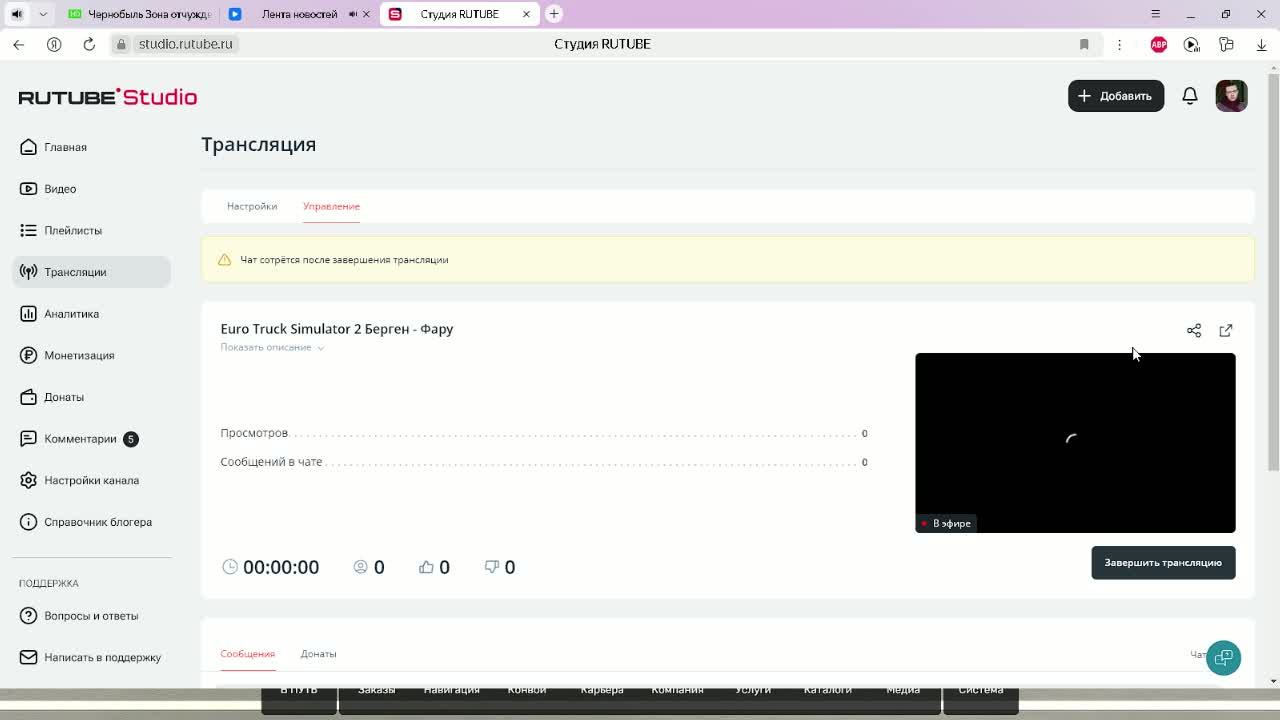Select Трансляции in the sidebar
The image size is (1280, 720).
(x=91, y=272)
